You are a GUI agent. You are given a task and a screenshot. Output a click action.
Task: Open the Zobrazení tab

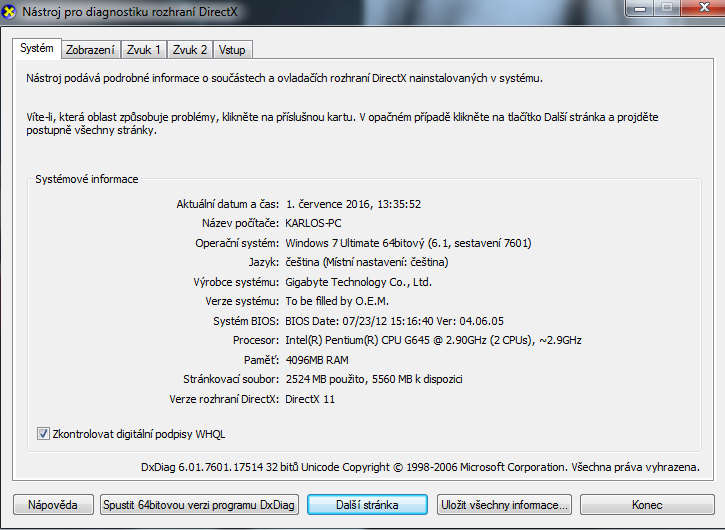90,50
